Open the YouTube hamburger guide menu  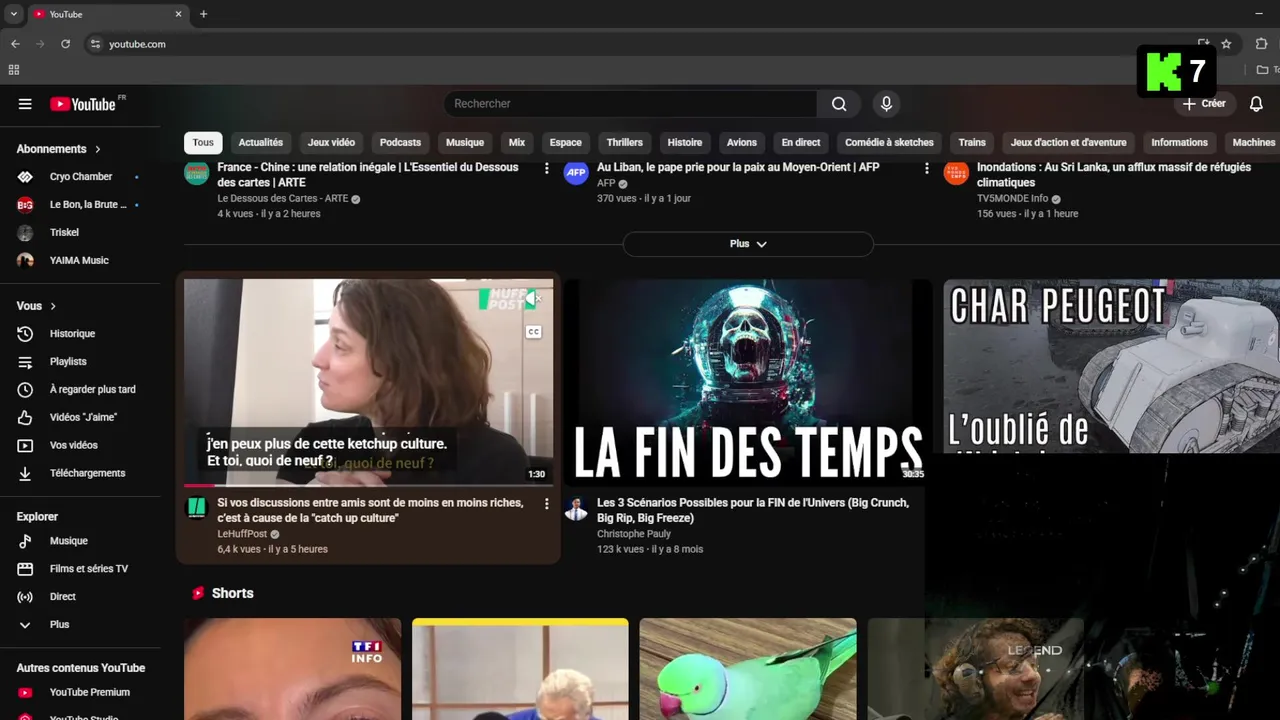(x=25, y=104)
